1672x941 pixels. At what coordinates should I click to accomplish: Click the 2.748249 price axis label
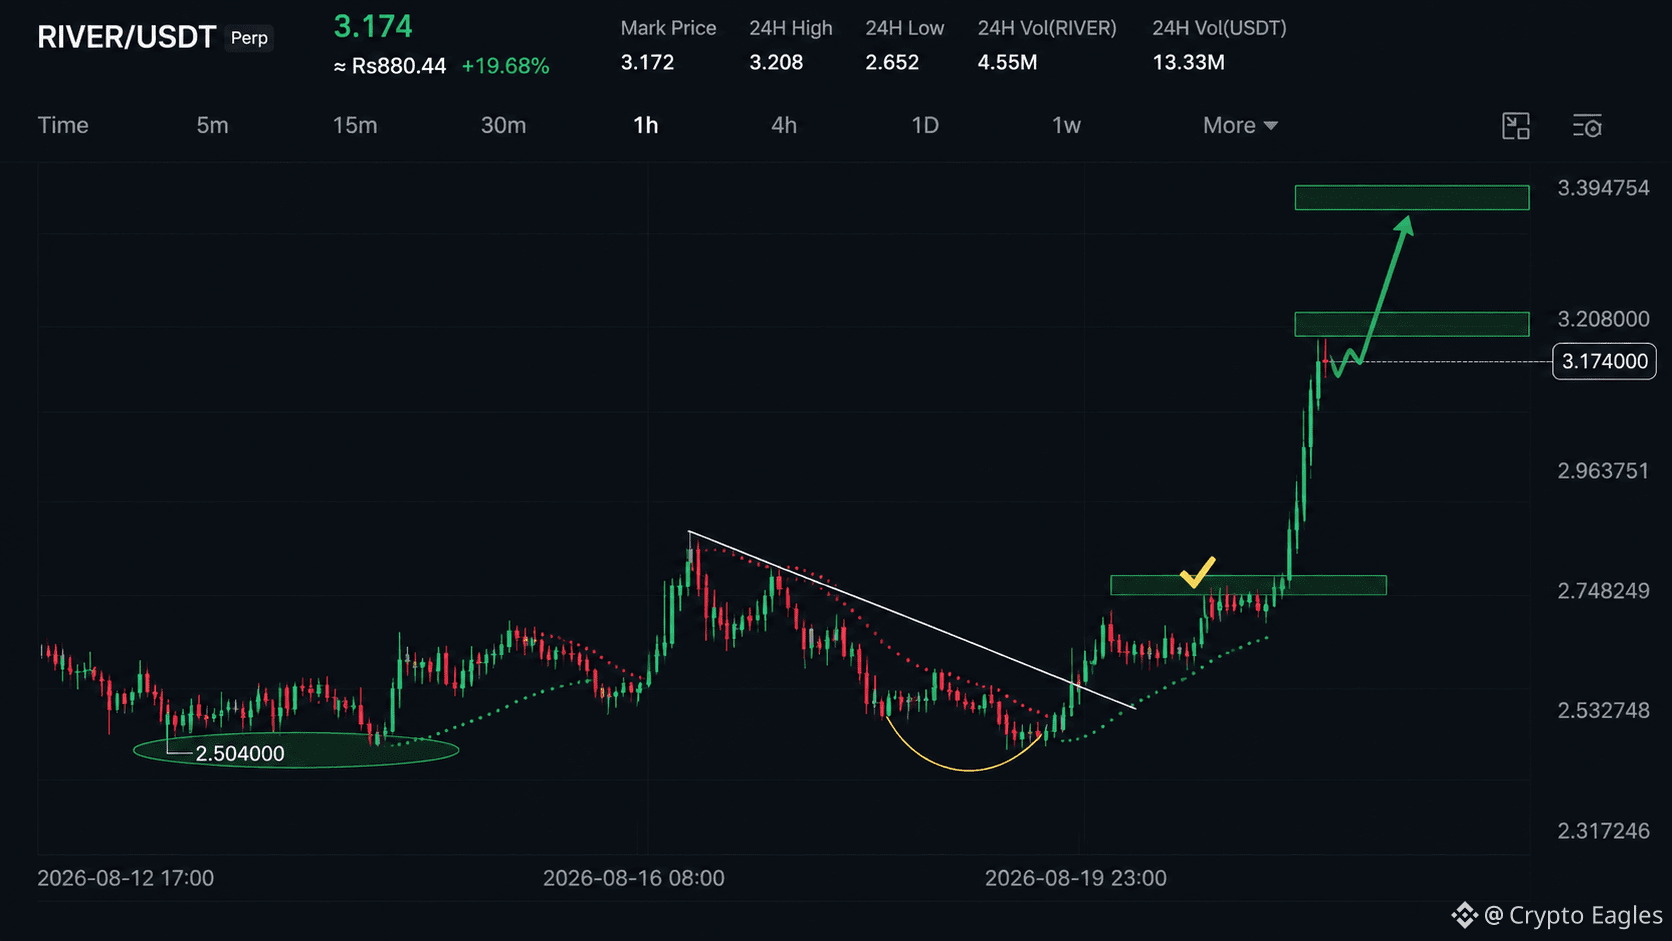(1603, 591)
